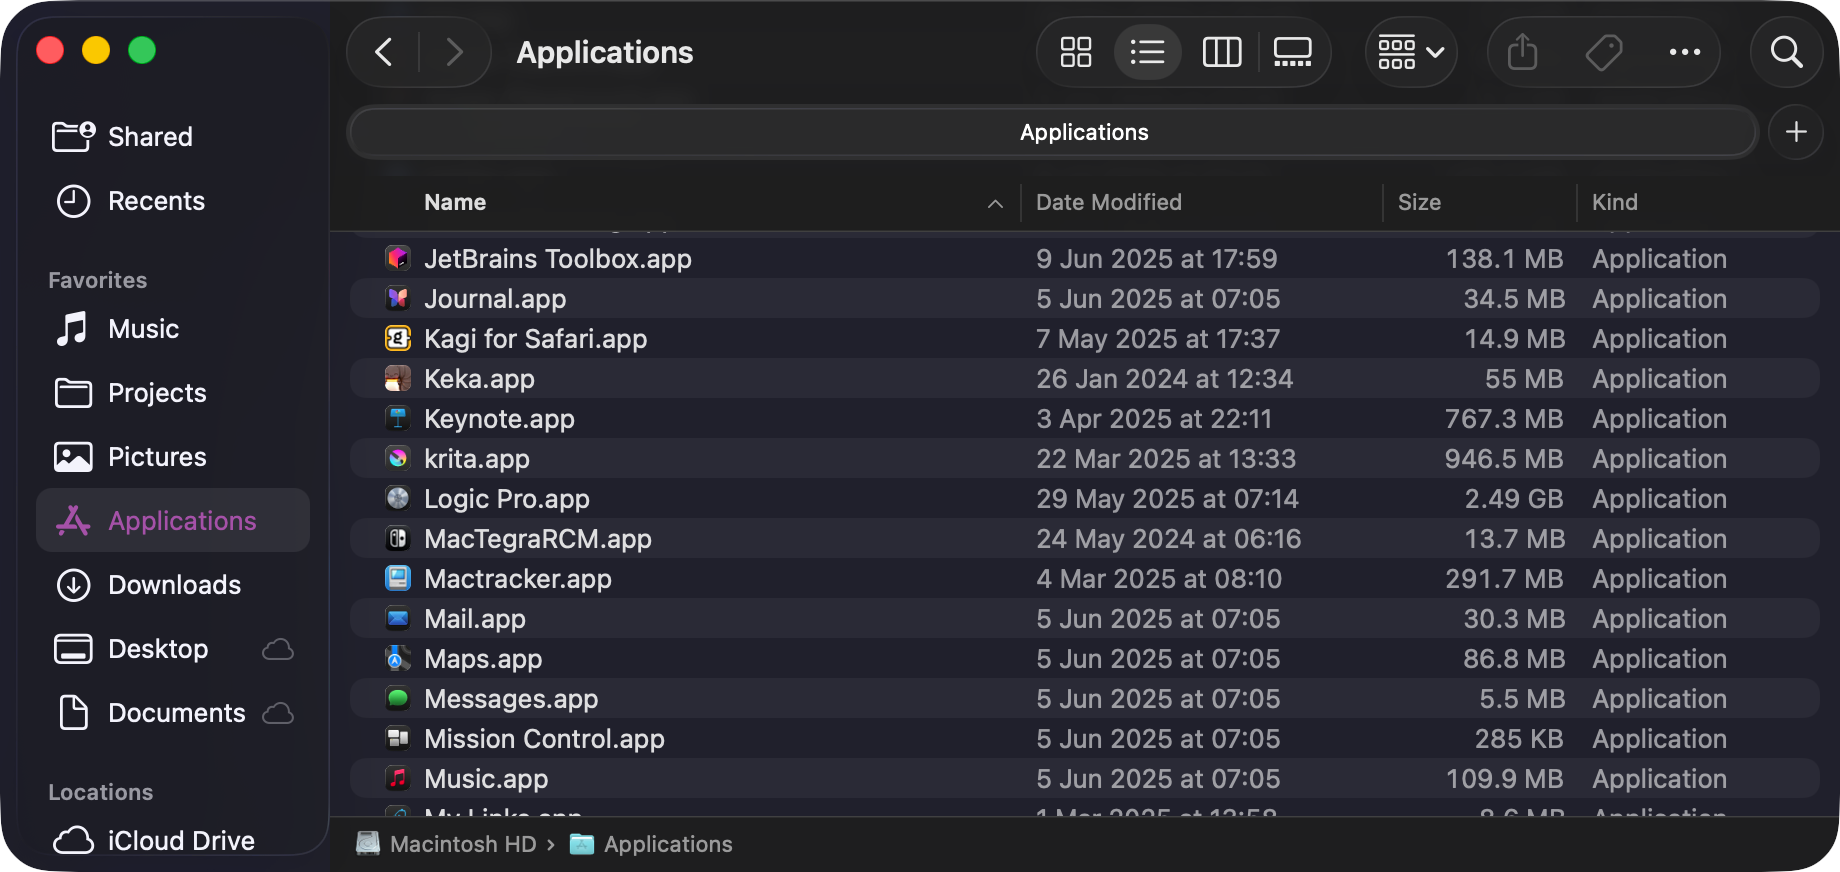Add a new tab with plus button
Screen dimensions: 1840x872
pyautogui.click(x=1796, y=132)
